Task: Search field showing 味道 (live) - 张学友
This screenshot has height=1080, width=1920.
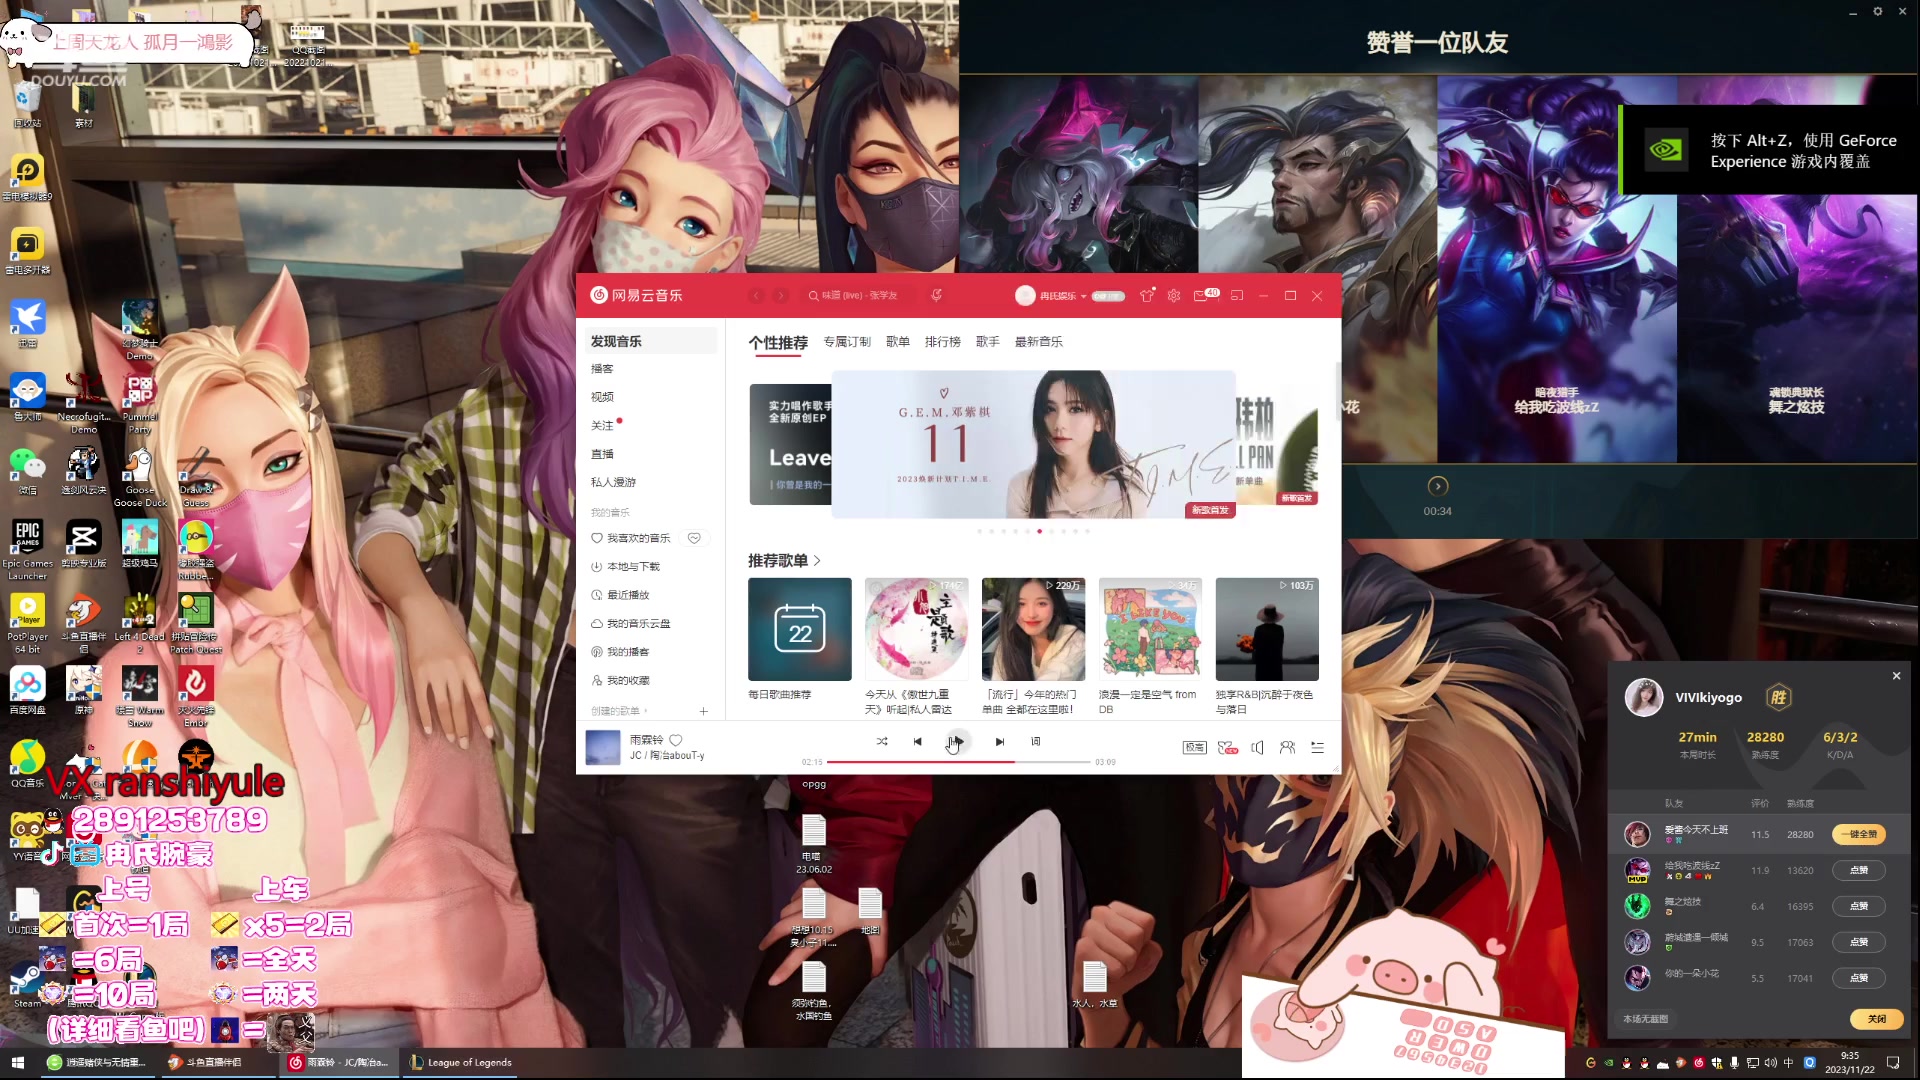Action: 860,296
